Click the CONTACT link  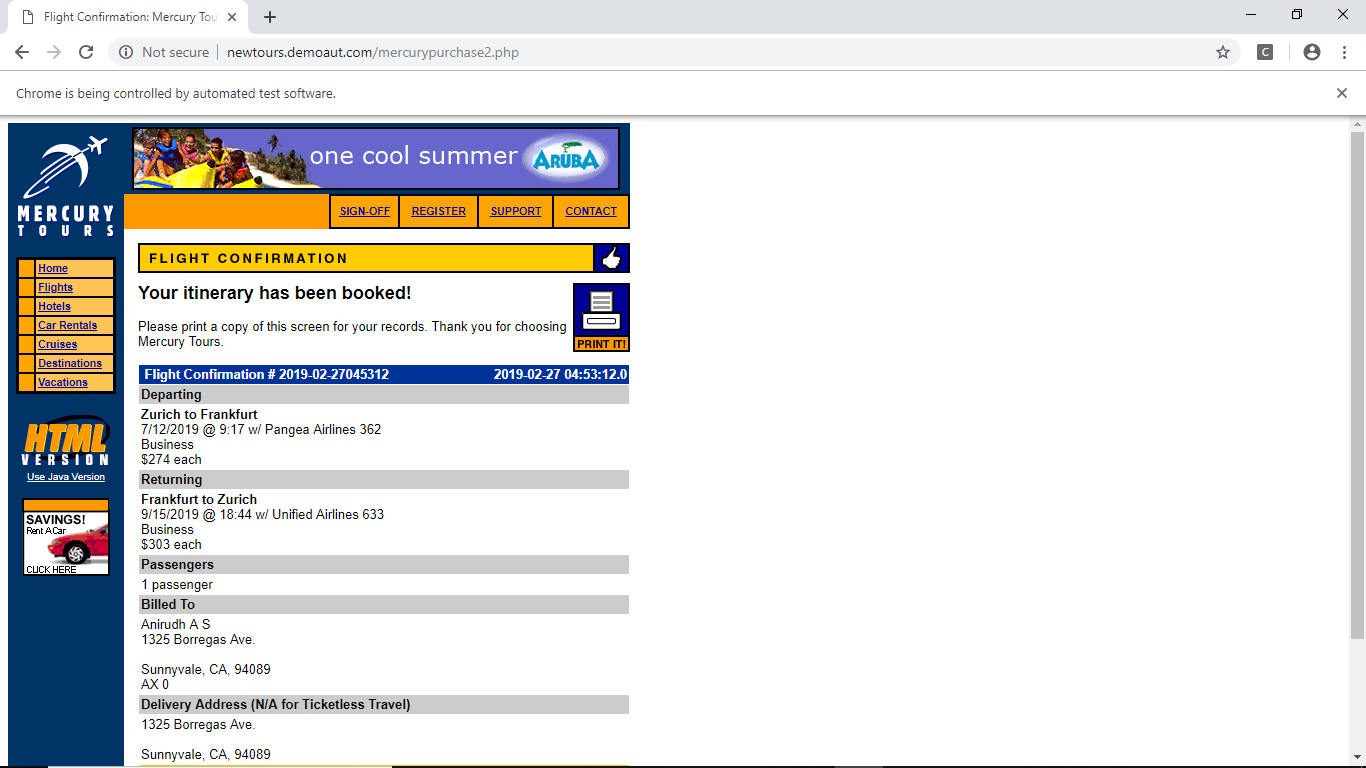pos(591,211)
